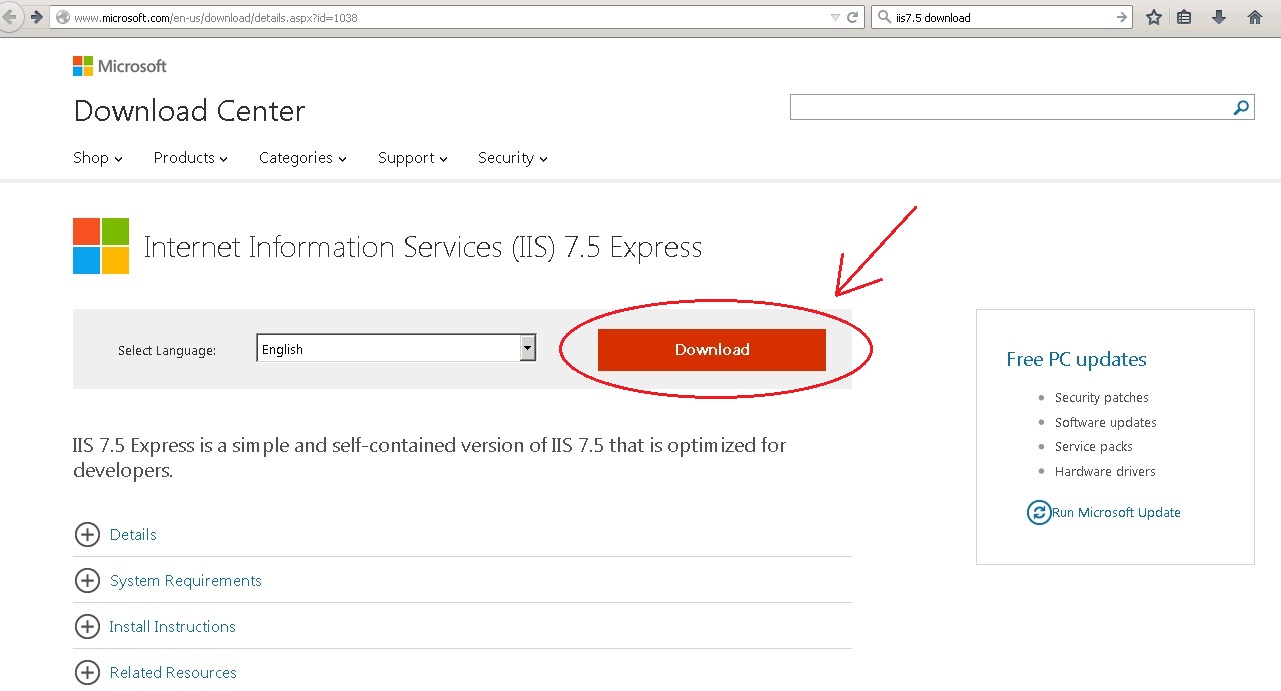Click the red Download button

pyautogui.click(x=712, y=350)
